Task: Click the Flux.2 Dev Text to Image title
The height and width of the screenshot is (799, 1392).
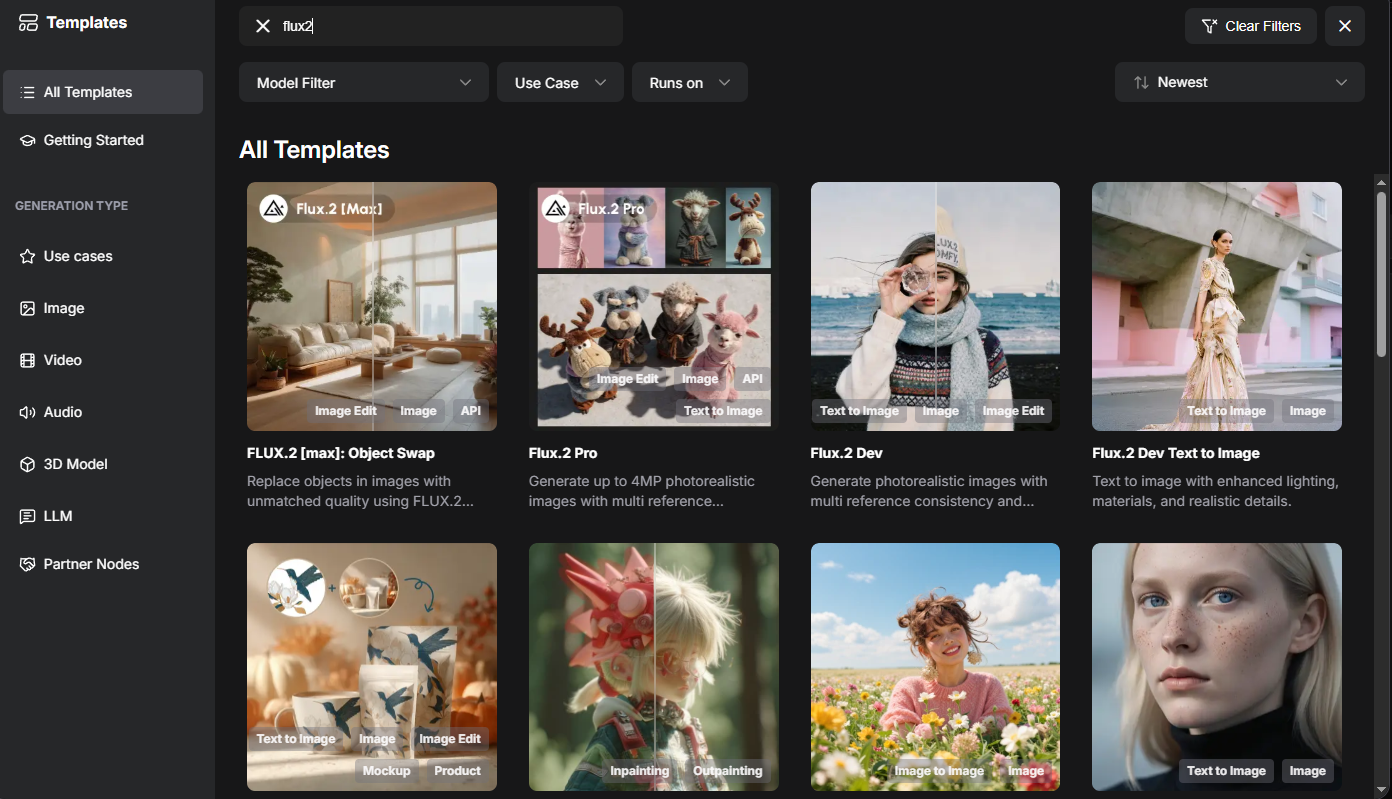Action: tap(1176, 453)
